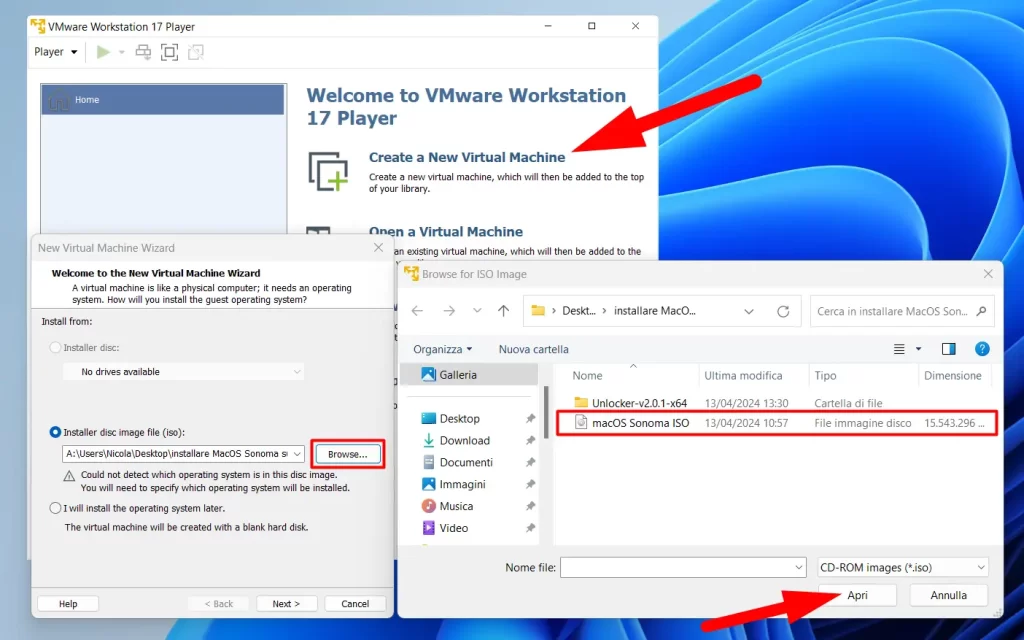This screenshot has width=1024, height=640.
Task: Sort by the Tipo column header
Action: tap(825, 376)
